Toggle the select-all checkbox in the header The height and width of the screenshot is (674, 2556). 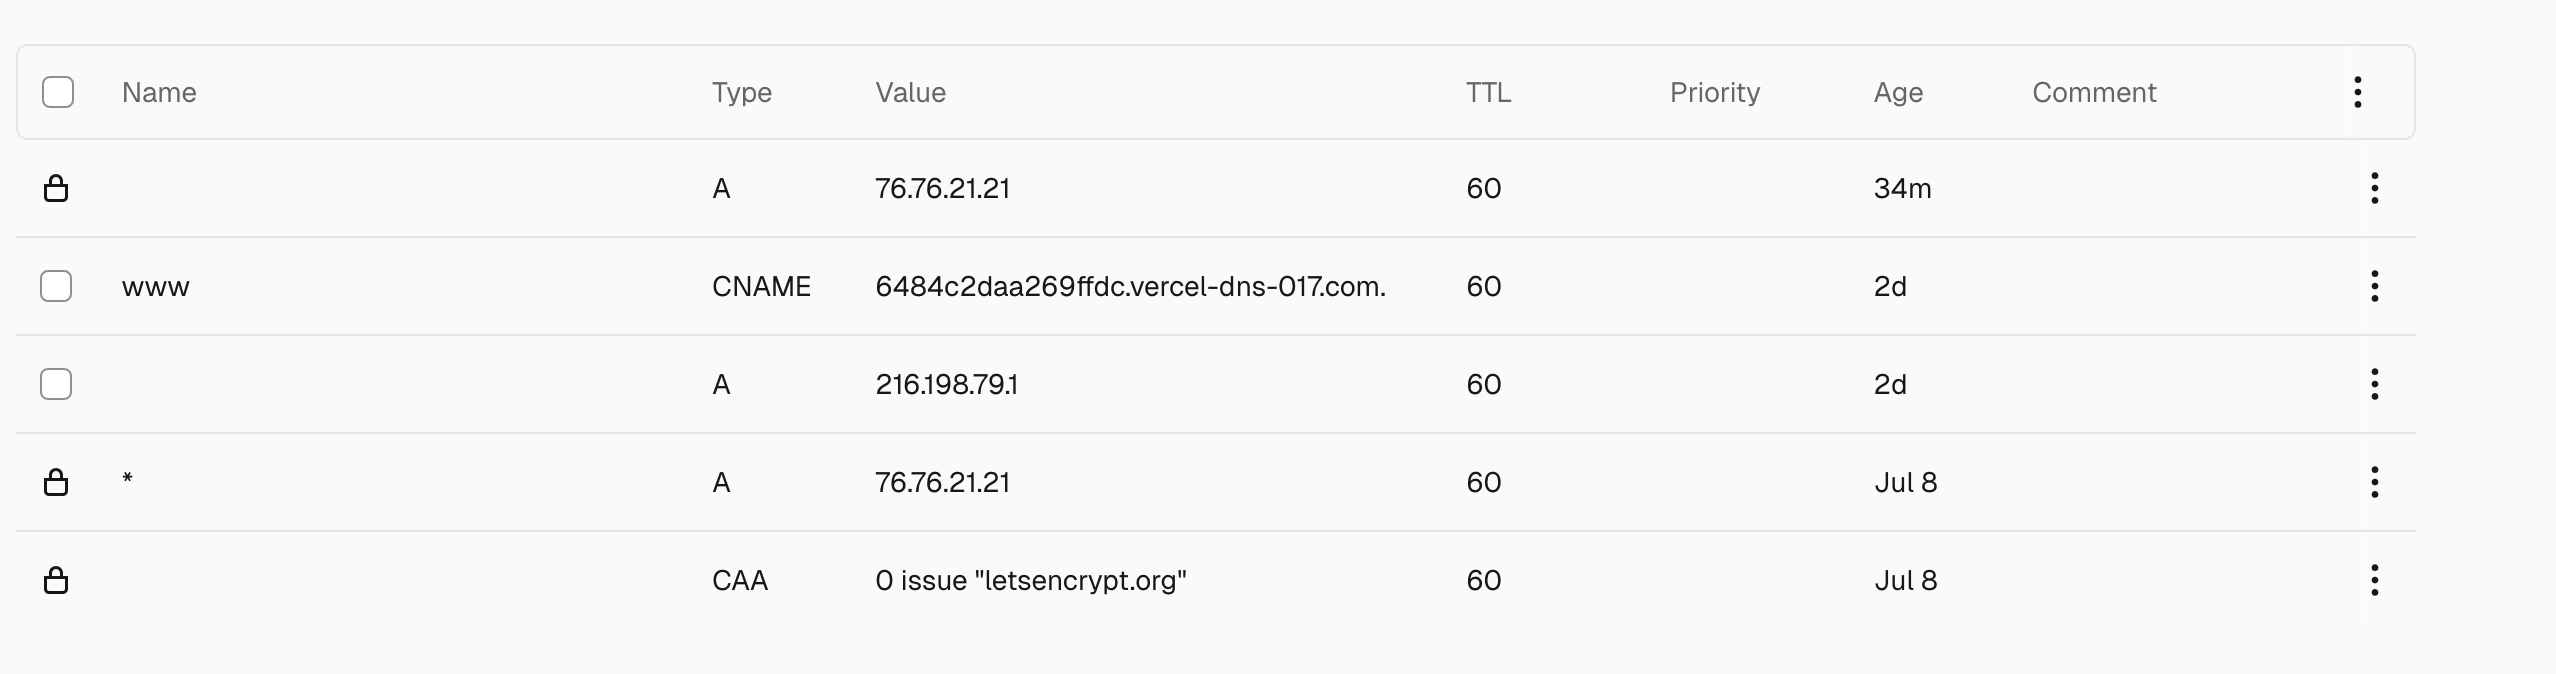pyautogui.click(x=58, y=92)
